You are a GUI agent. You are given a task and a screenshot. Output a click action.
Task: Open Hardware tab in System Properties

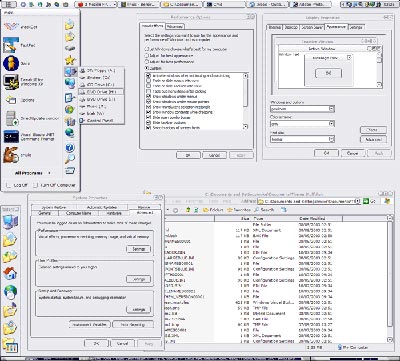click(113, 213)
